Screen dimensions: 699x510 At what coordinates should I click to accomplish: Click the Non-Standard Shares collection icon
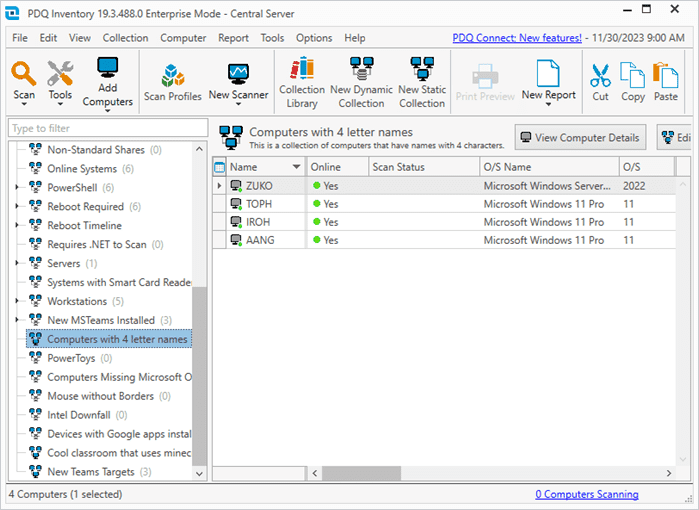click(x=35, y=149)
